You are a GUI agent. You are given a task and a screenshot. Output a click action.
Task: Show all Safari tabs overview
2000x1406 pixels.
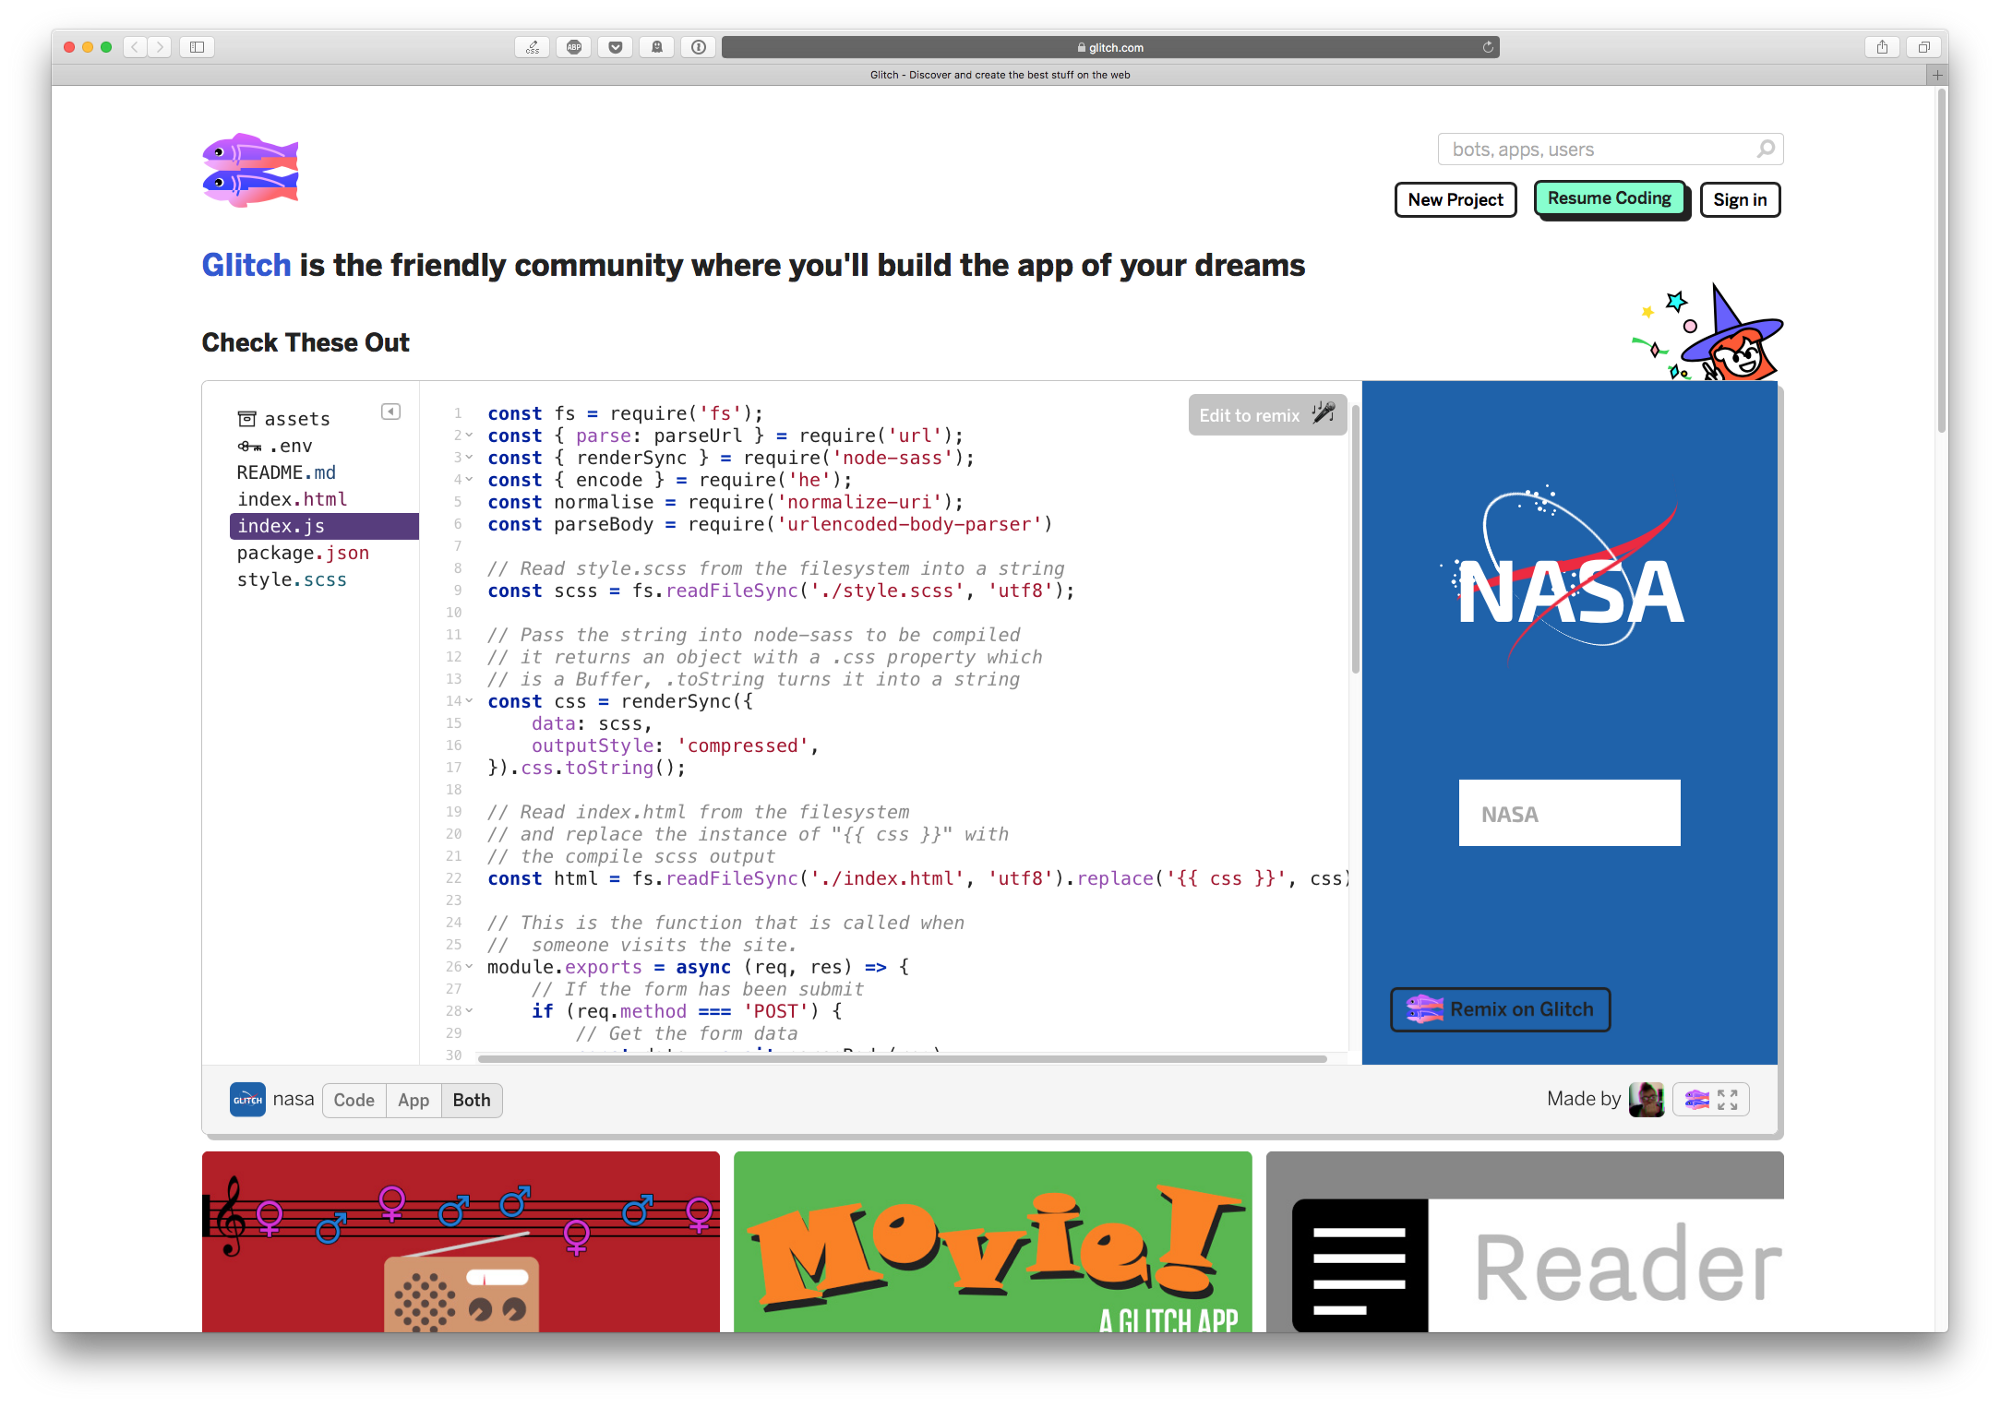pos(1923,47)
